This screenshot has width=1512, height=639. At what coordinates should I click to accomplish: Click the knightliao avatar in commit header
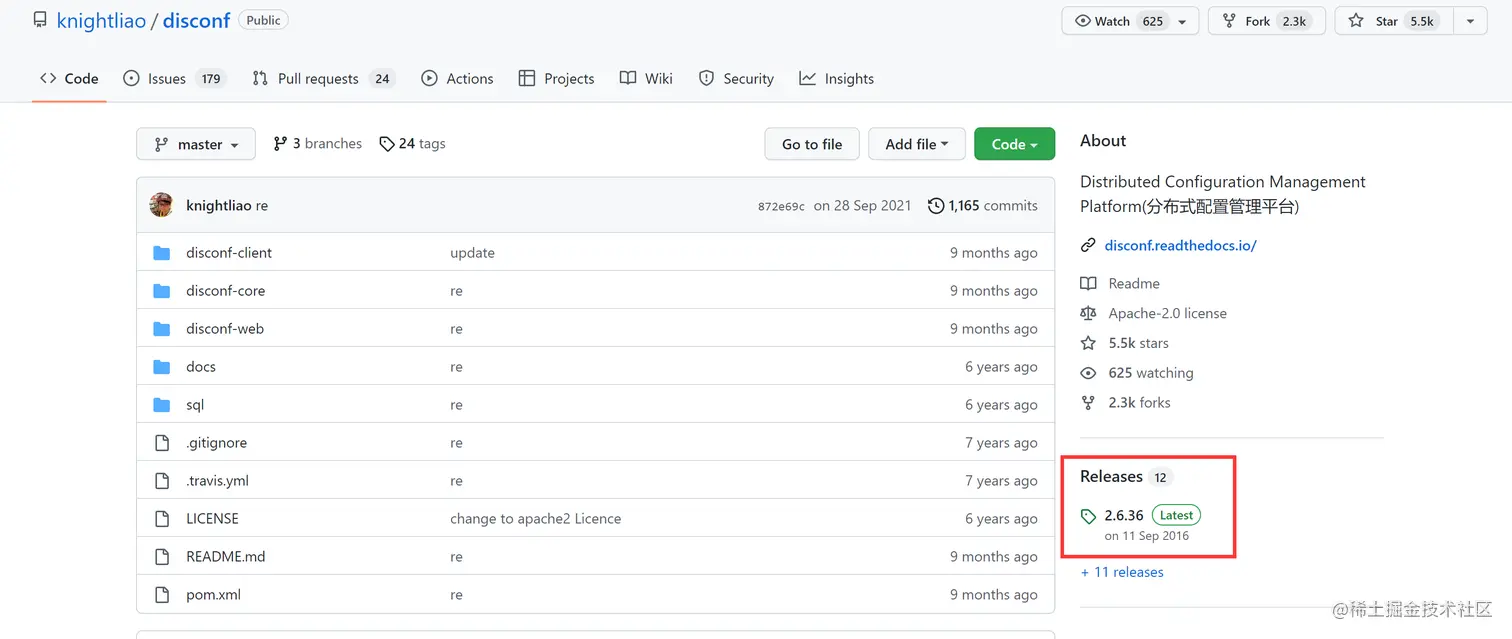pos(161,205)
